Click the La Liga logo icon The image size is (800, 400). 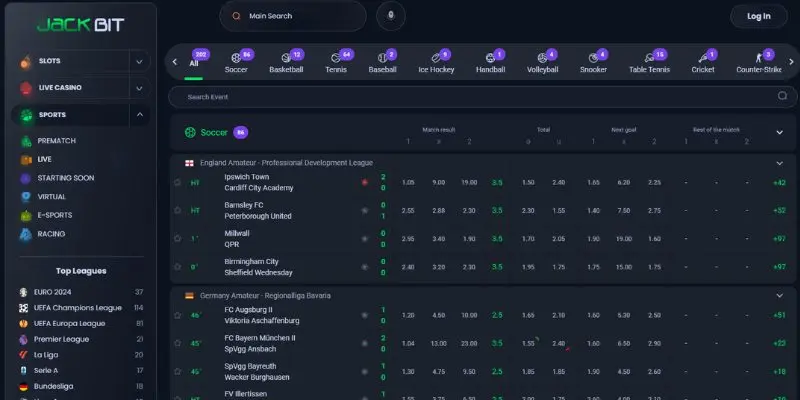(x=23, y=355)
